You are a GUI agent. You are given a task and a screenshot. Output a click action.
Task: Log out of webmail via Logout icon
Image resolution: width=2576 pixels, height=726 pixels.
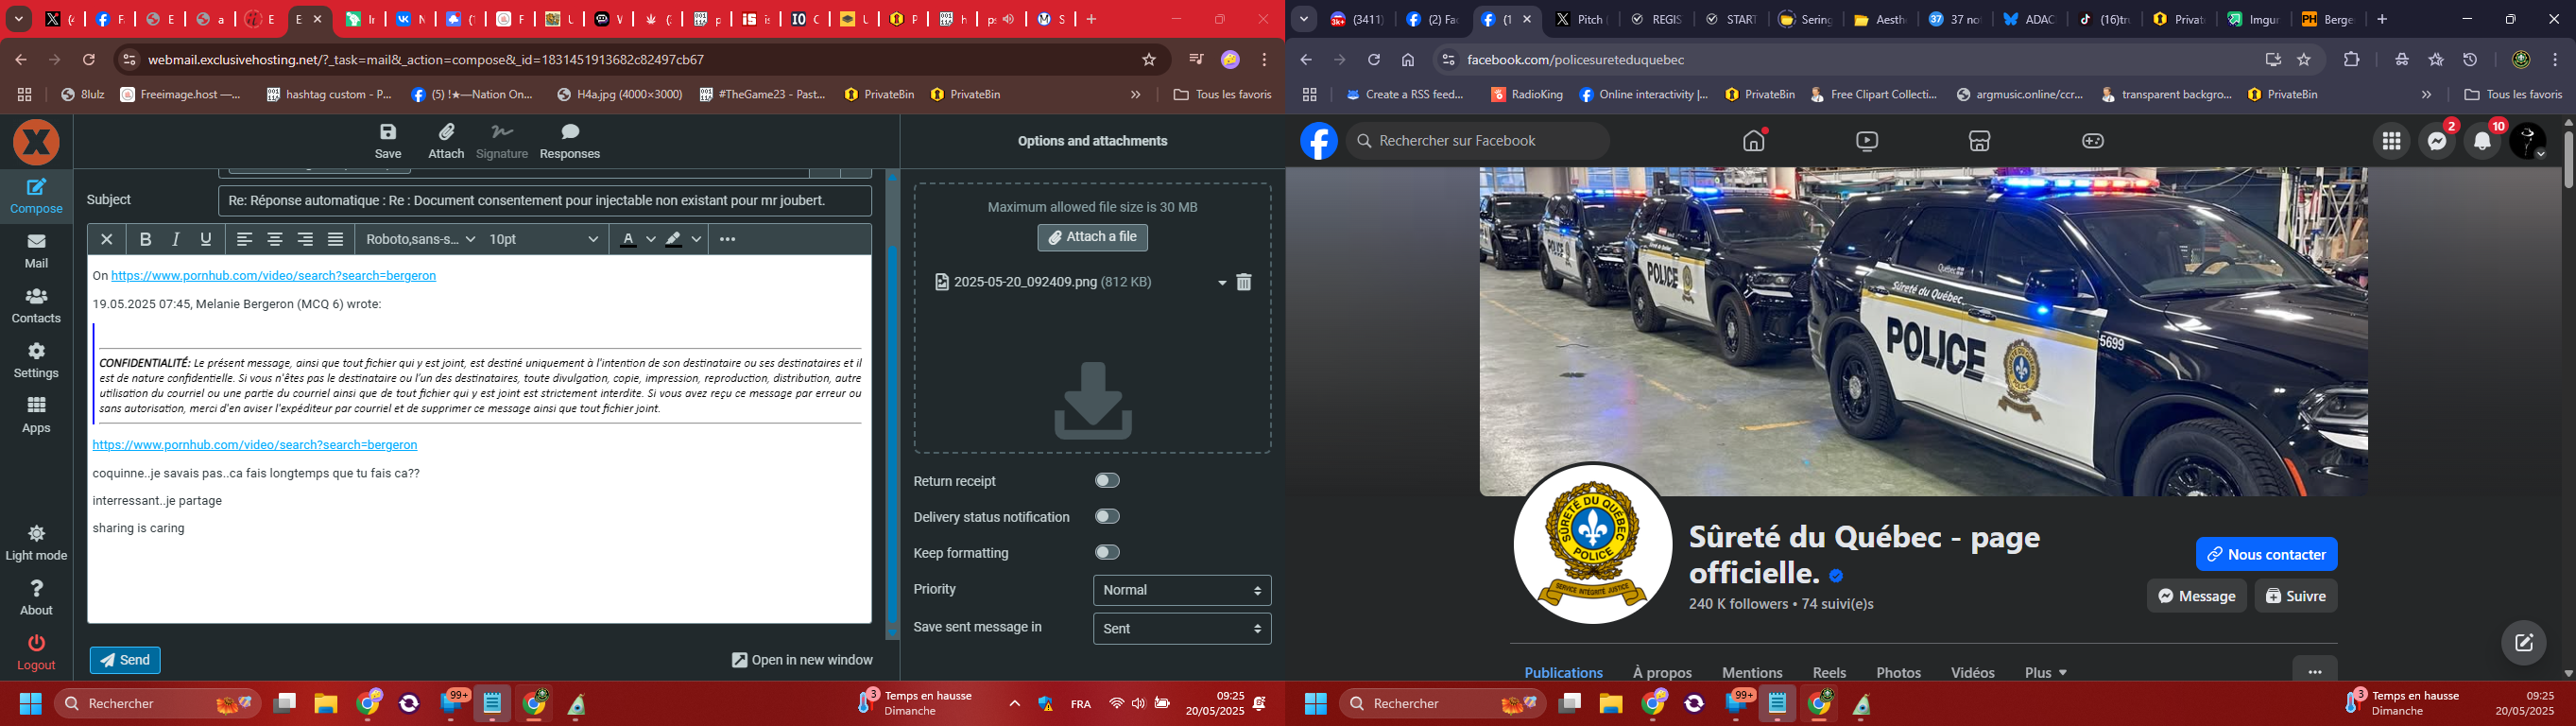click(x=36, y=652)
